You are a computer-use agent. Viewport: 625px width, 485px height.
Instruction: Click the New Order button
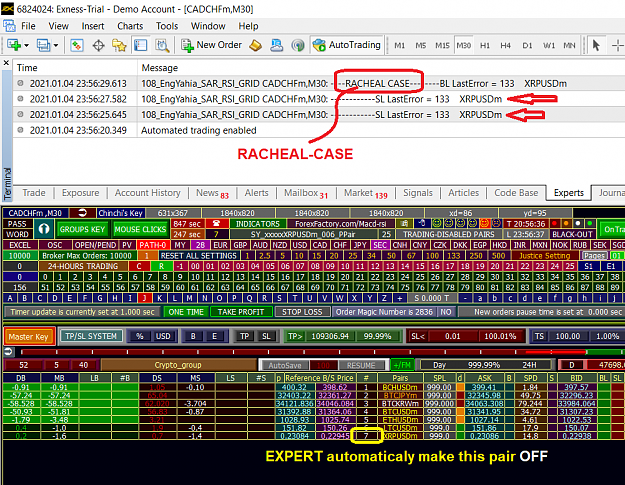pos(212,45)
